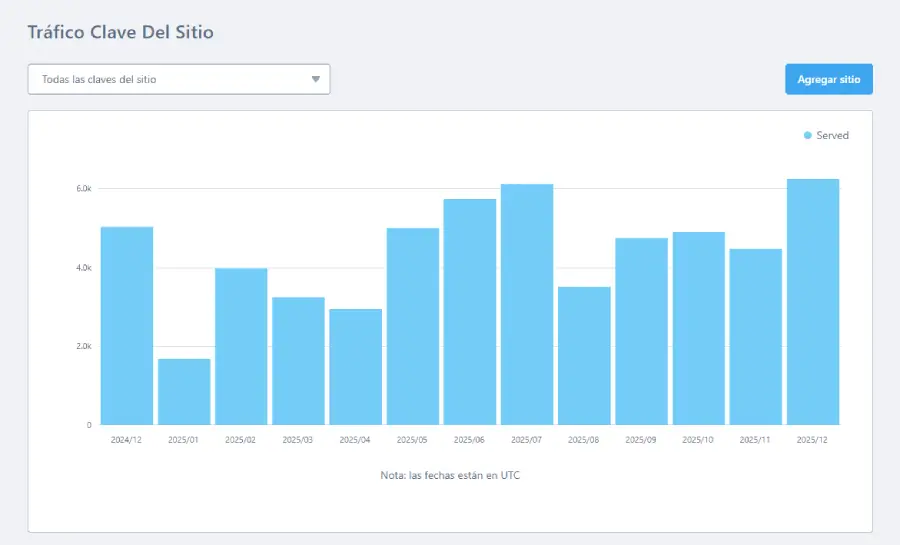Click the dropdown arrow for site keys
Screen dimensions: 900x545
tap(316, 79)
